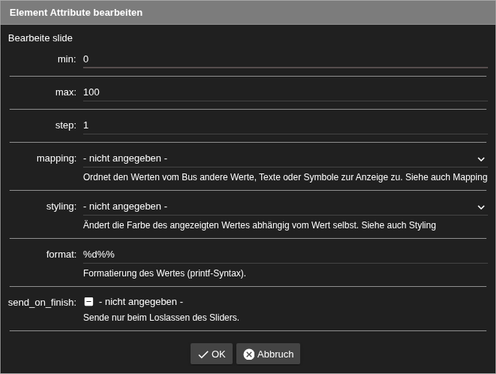Click the 'min:' label
This screenshot has width=496, height=374.
click(67, 59)
